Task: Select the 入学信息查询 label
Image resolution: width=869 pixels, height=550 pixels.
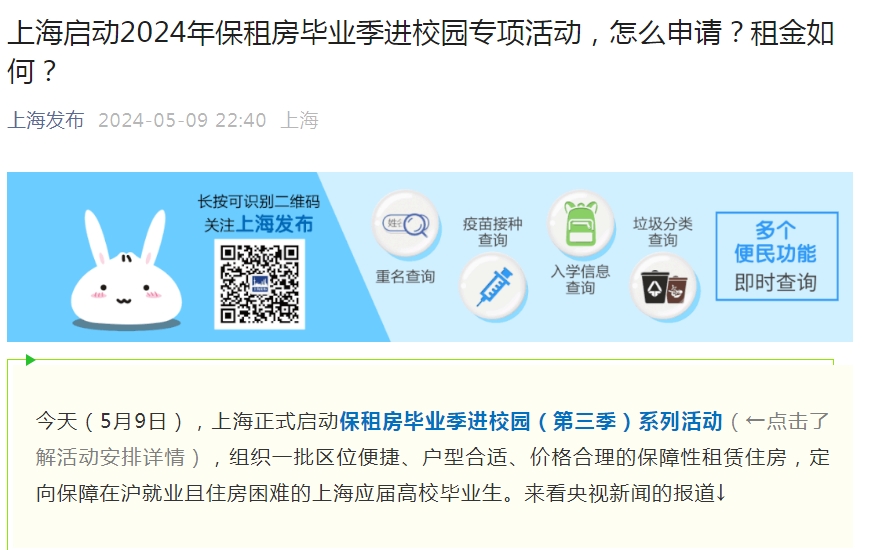Action: click(580, 279)
